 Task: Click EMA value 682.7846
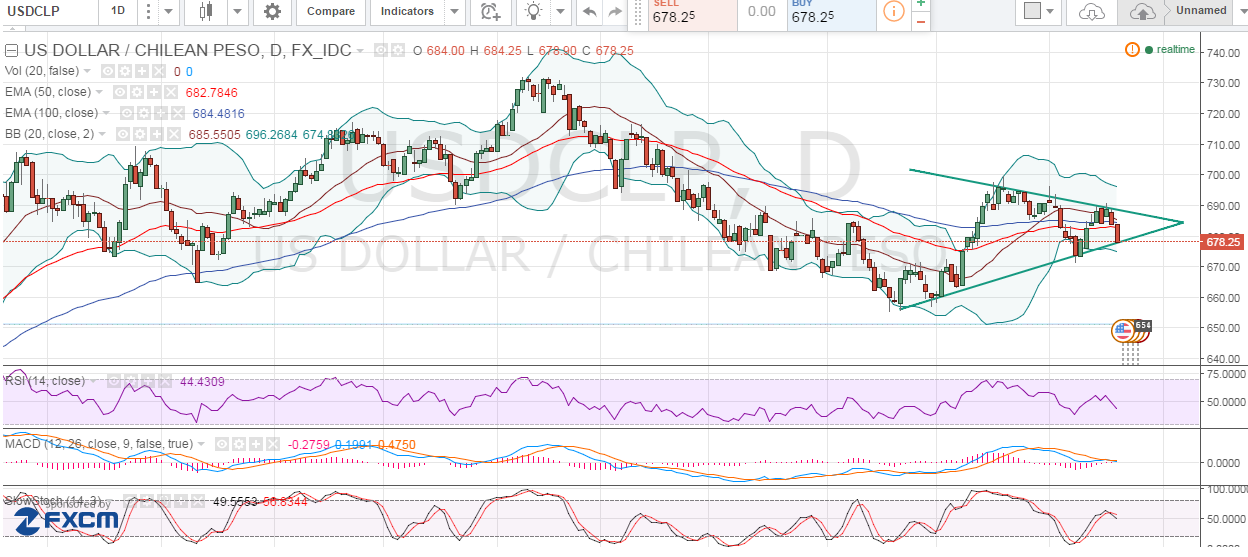click(x=211, y=92)
